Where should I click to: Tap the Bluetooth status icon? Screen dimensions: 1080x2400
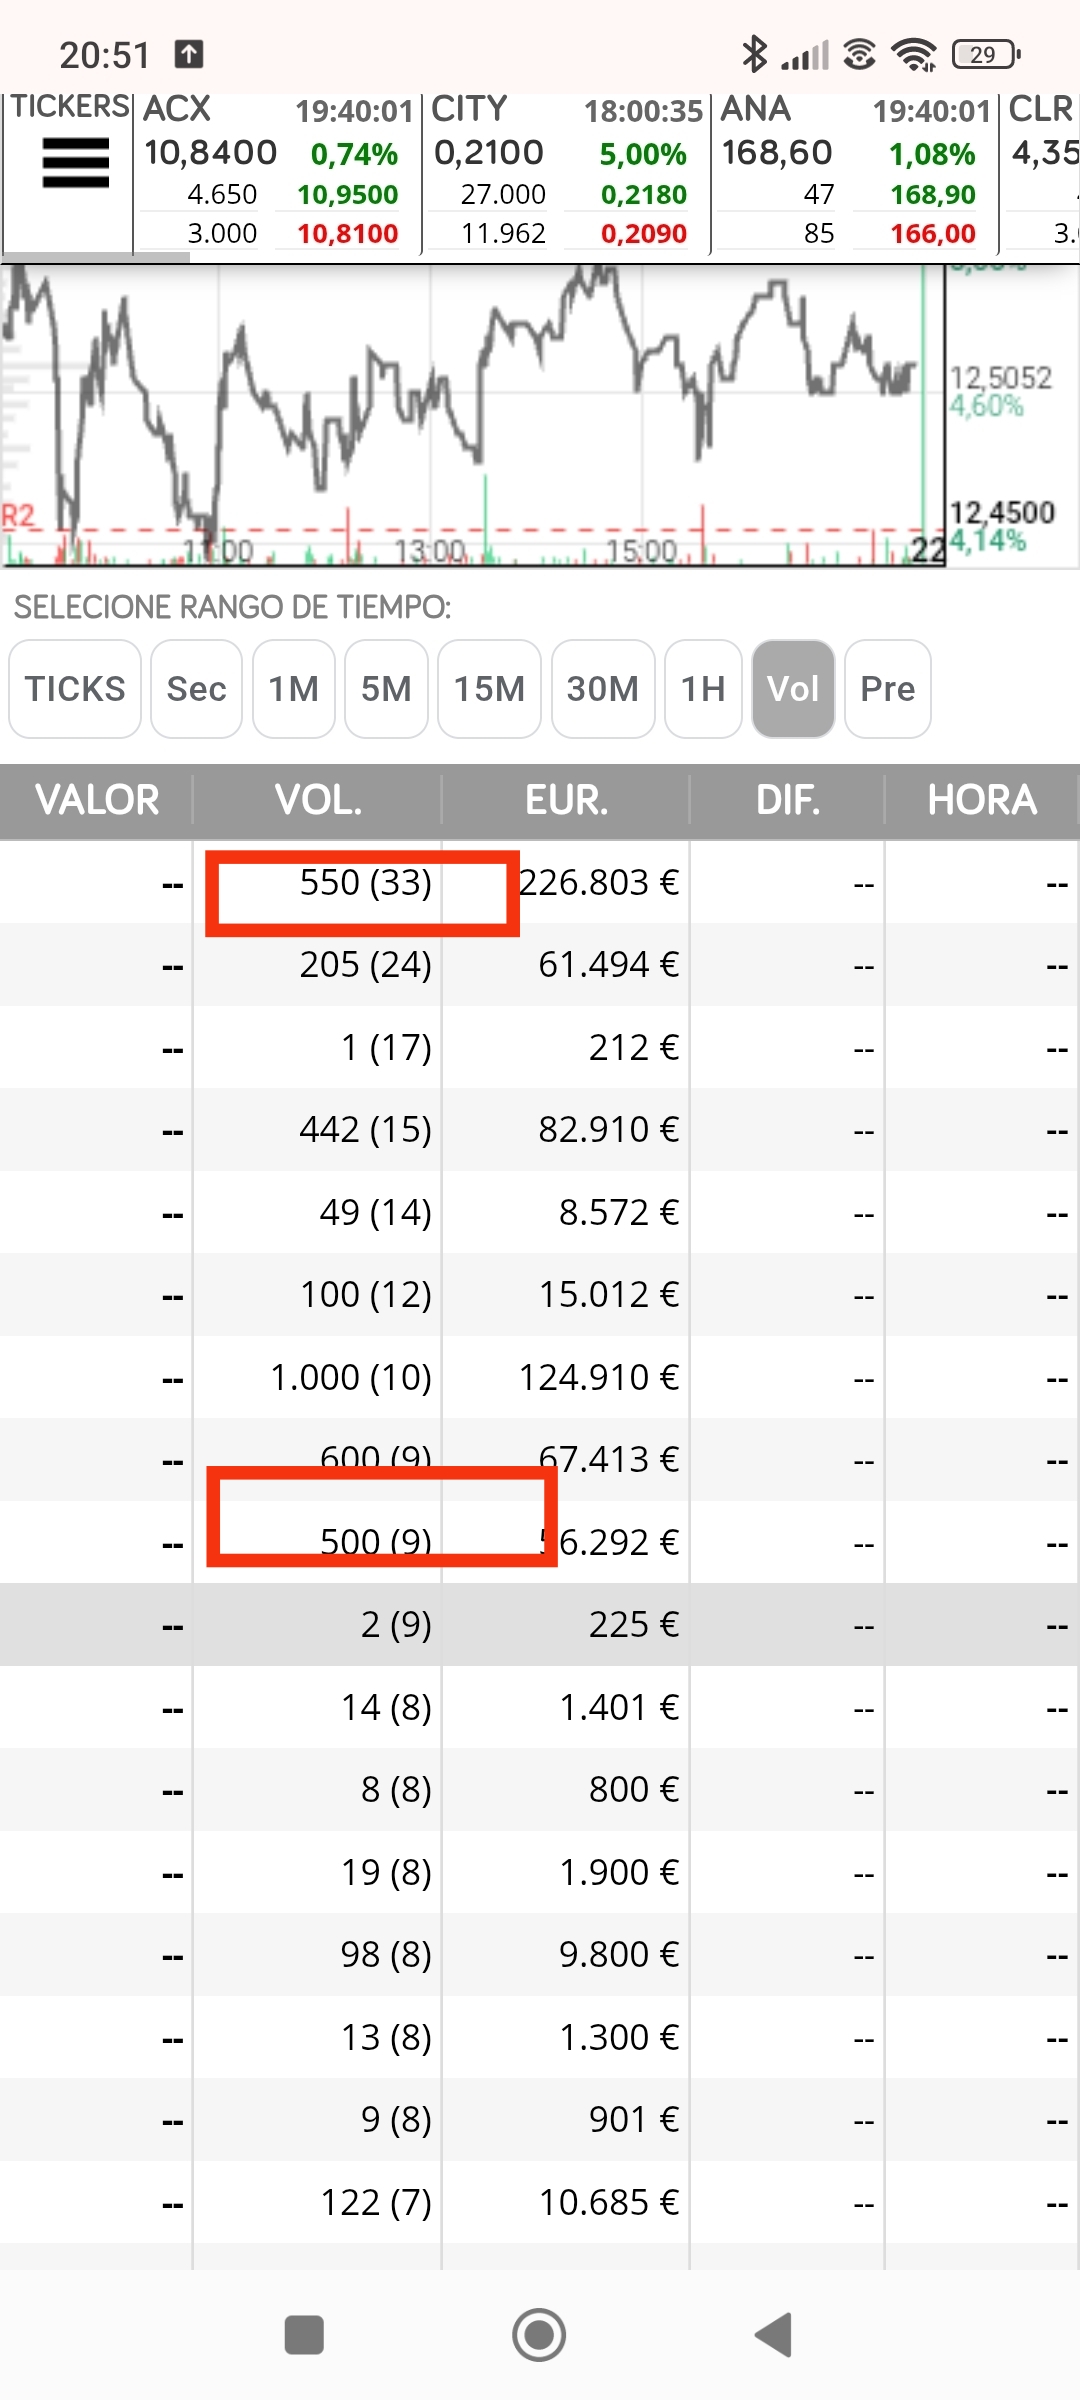pos(755,54)
